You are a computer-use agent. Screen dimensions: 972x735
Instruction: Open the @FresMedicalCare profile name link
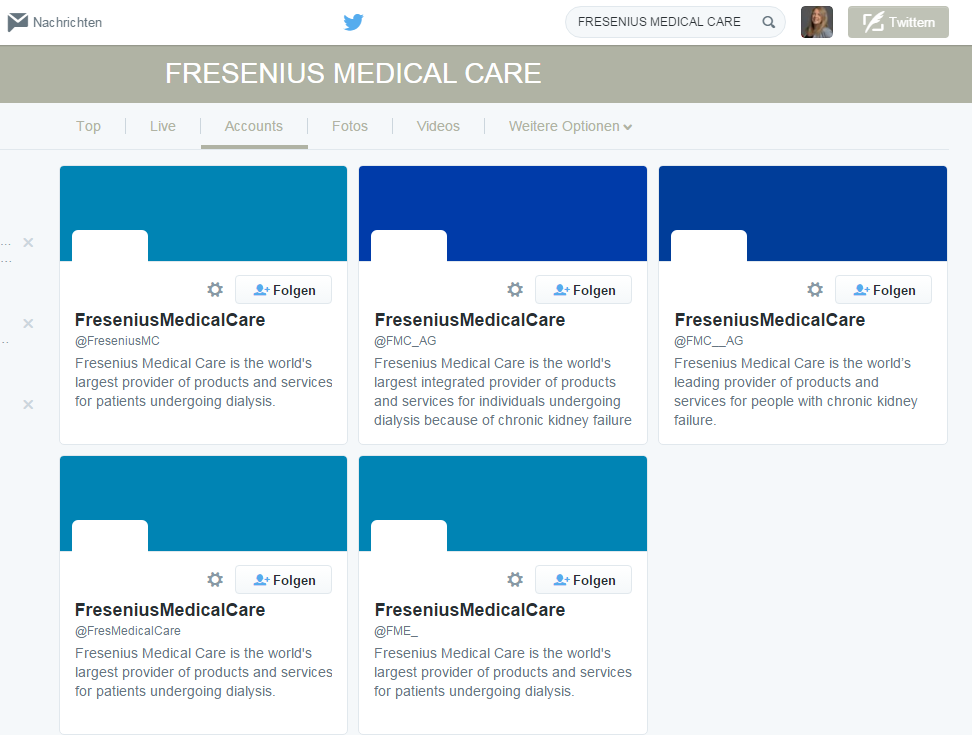coord(170,610)
